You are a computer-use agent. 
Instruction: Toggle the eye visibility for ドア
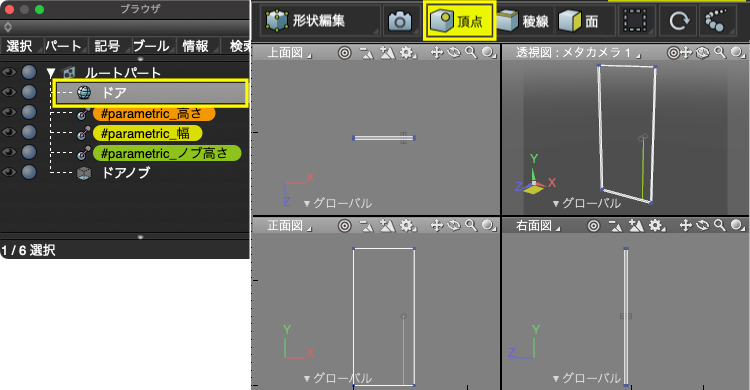(x=9, y=92)
